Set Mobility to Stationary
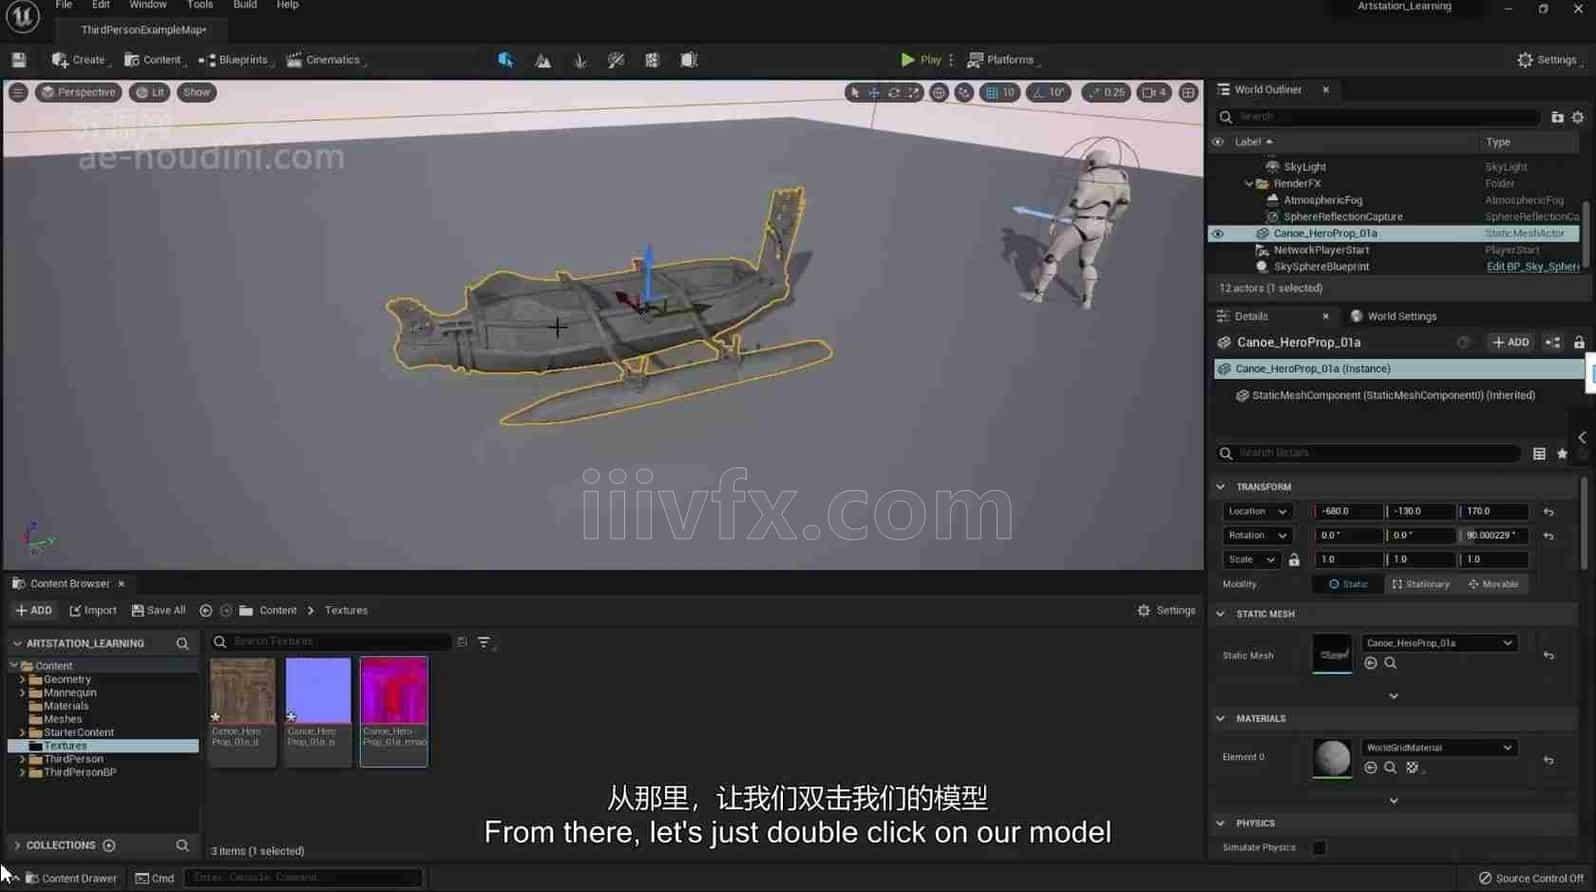The image size is (1596, 892). pos(1420,584)
